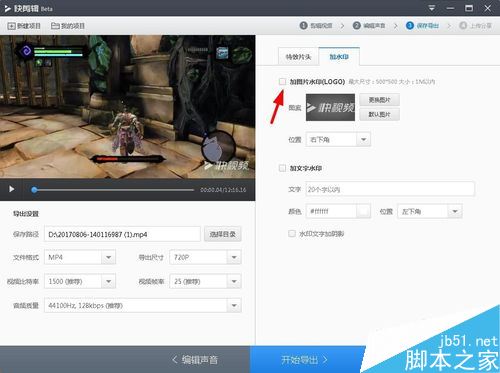500x373 pixels.
Task: Play the video preview
Action: (x=11, y=189)
